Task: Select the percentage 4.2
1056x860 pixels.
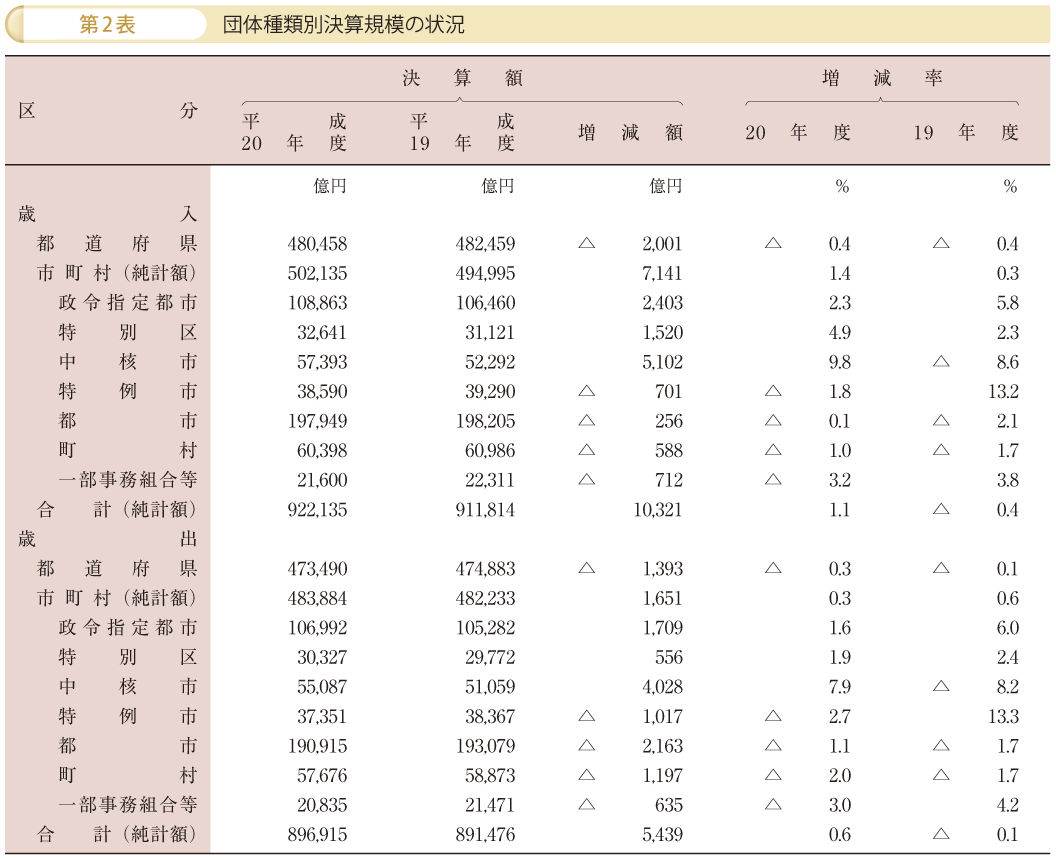Action: 1008,805
